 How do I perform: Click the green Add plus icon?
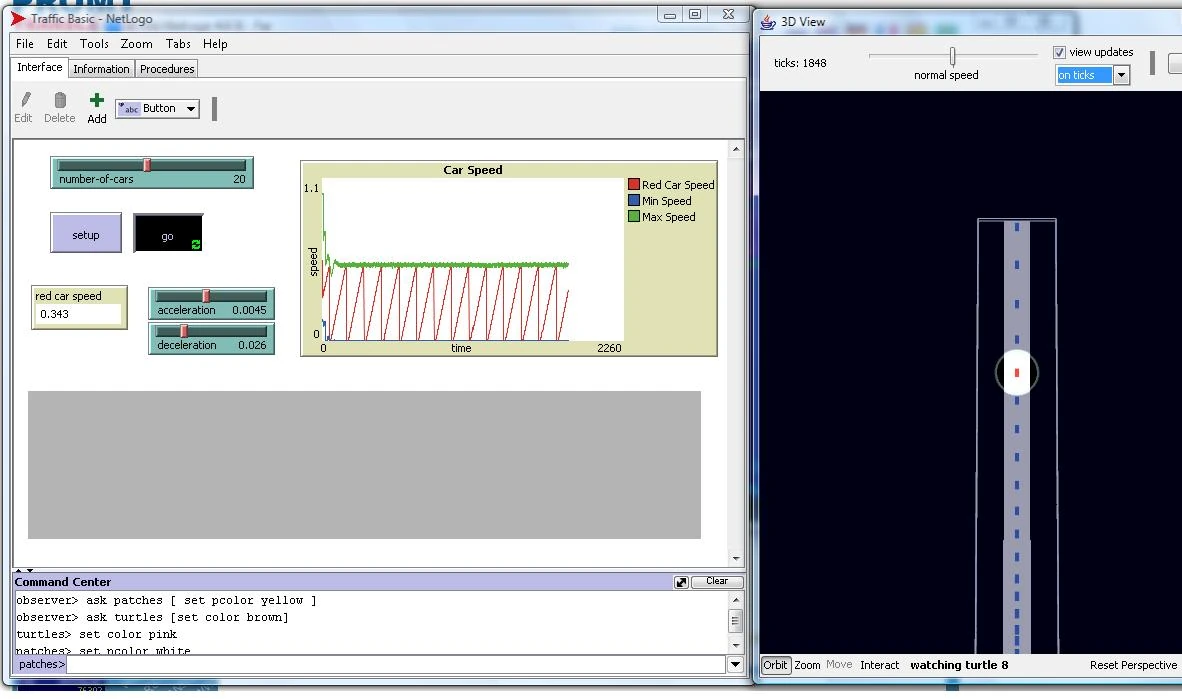[96, 100]
